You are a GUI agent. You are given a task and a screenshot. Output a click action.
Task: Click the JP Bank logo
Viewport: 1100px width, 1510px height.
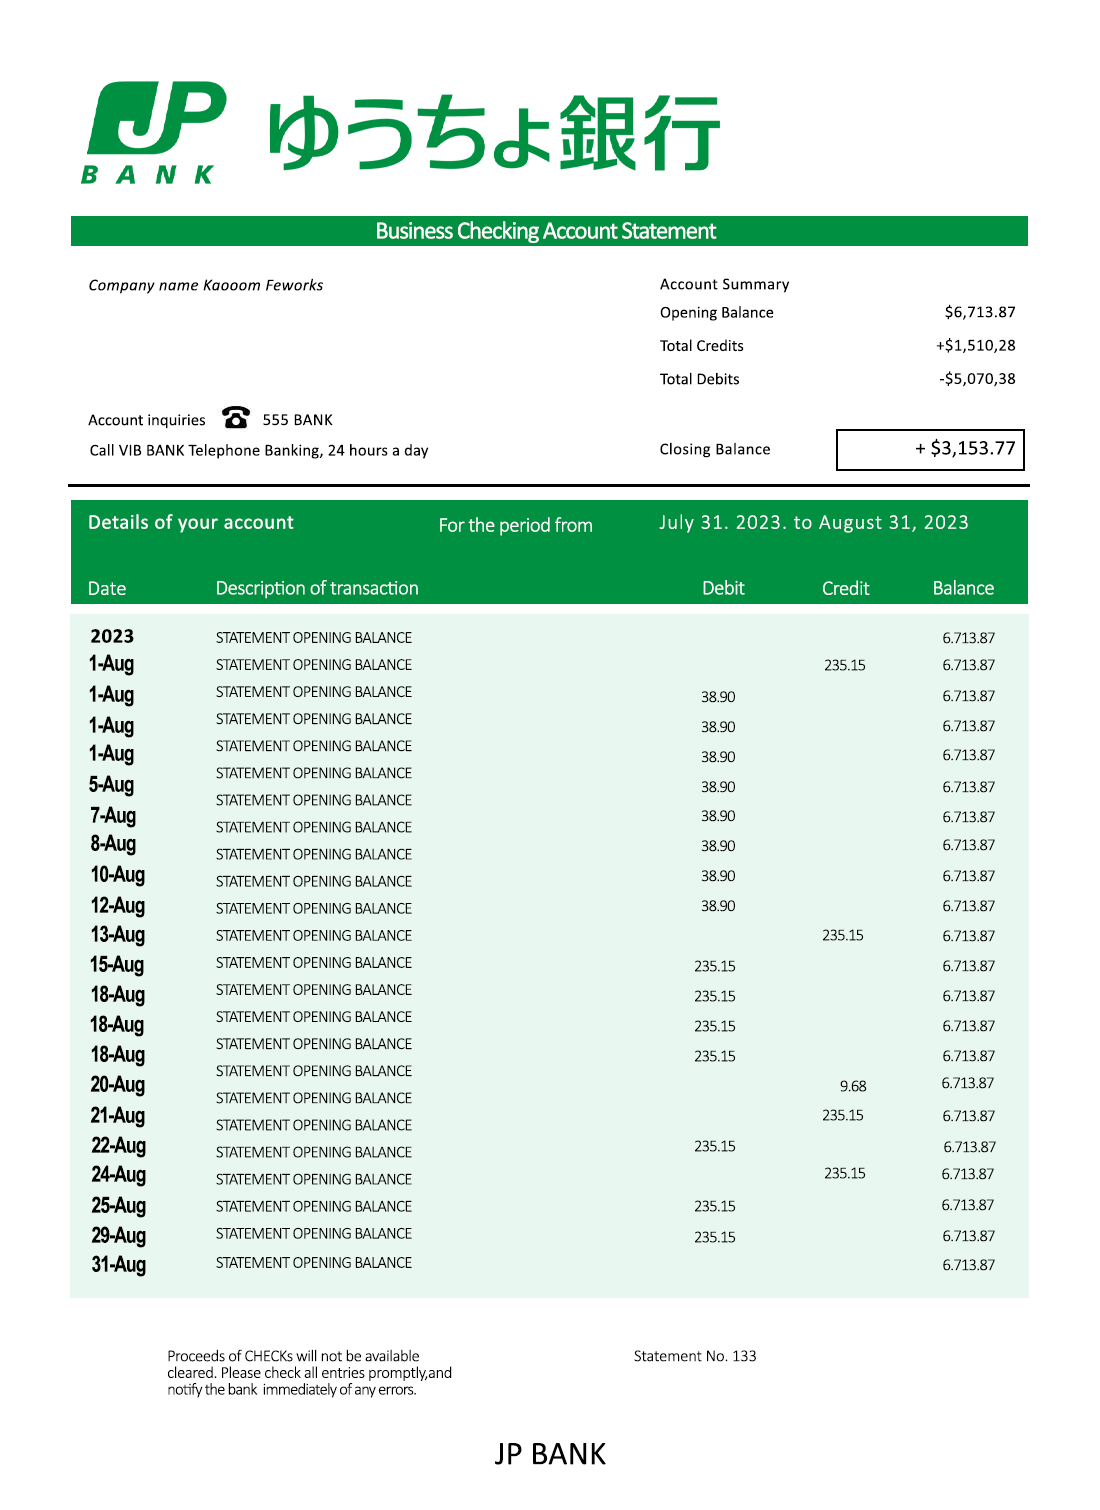(x=155, y=120)
